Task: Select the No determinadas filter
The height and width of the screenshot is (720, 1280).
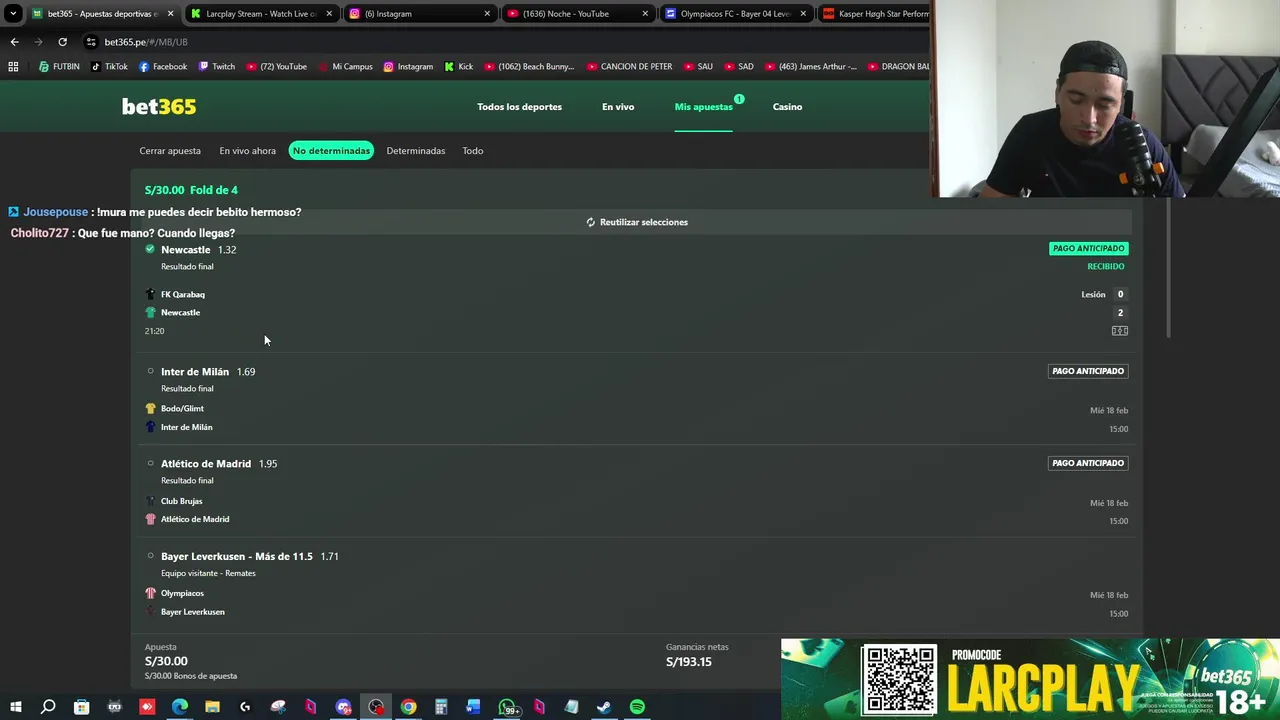Action: [331, 151]
